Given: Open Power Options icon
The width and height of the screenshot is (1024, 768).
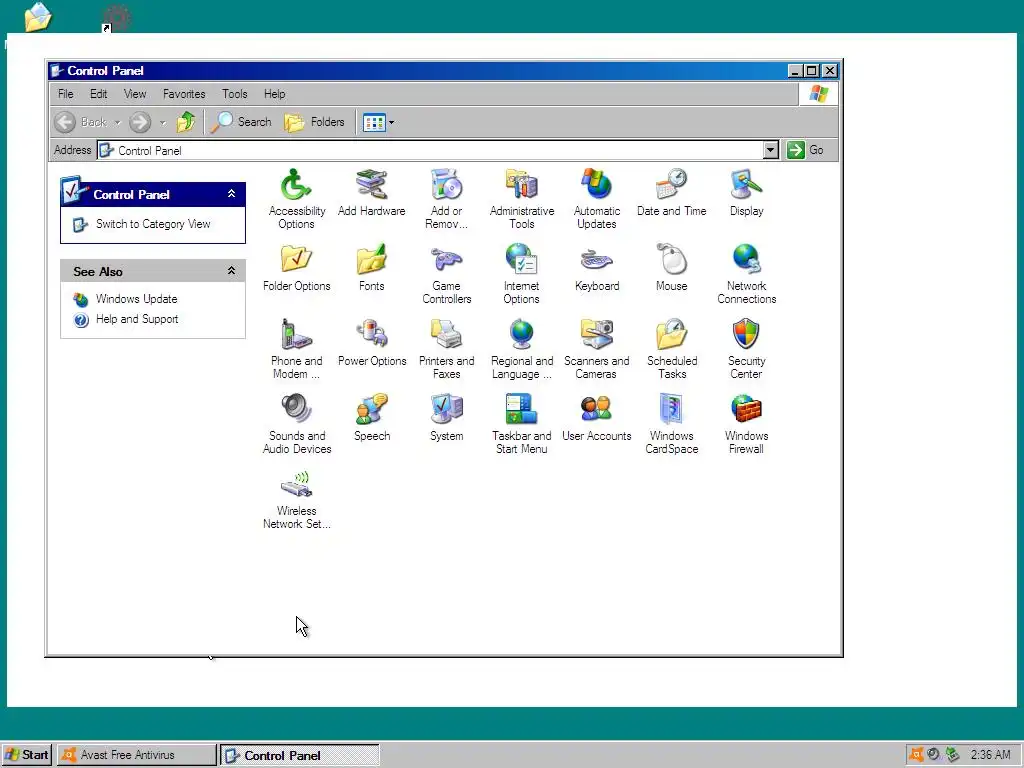Looking at the screenshot, I should pyautogui.click(x=372, y=343).
